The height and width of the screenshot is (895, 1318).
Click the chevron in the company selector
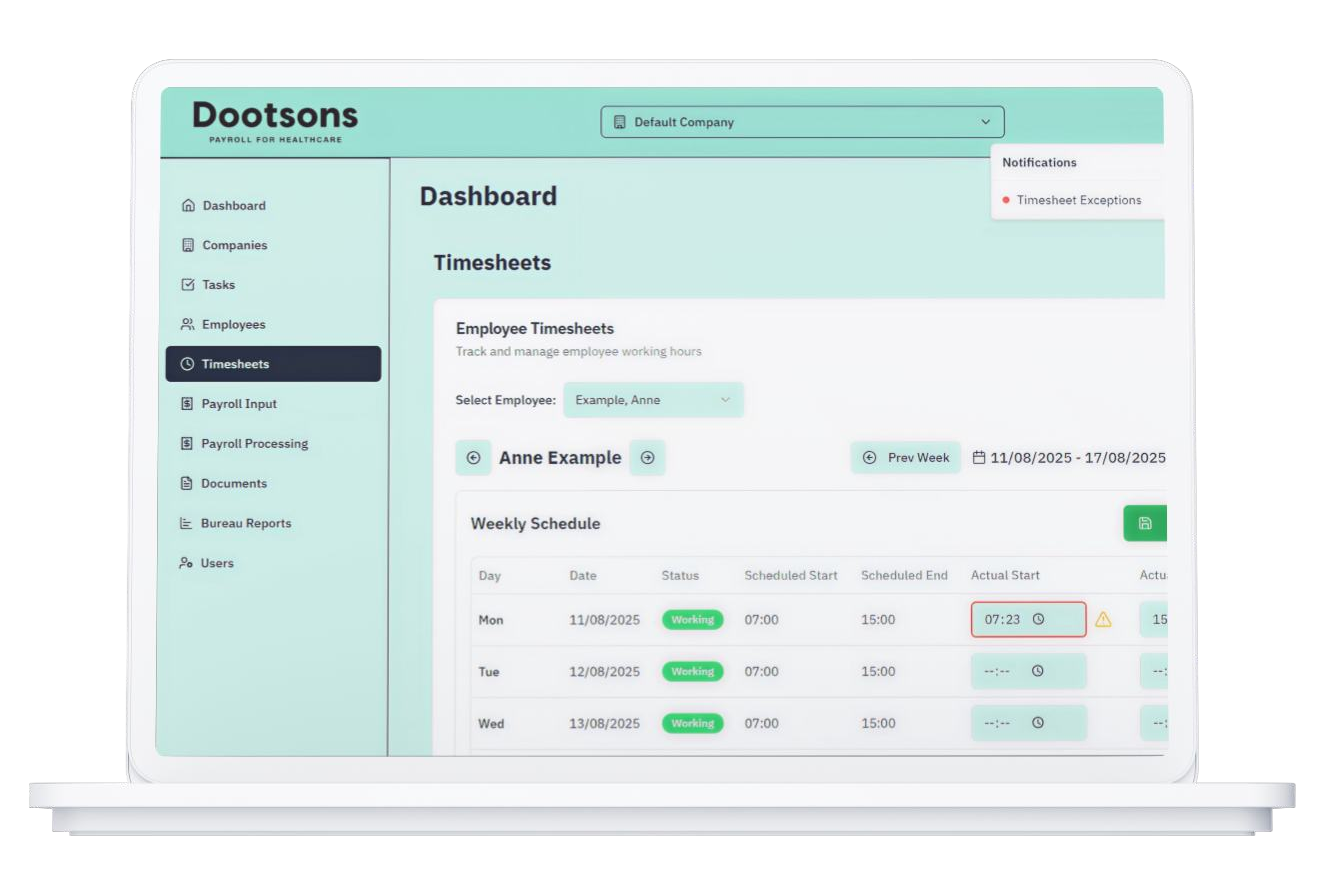click(985, 122)
